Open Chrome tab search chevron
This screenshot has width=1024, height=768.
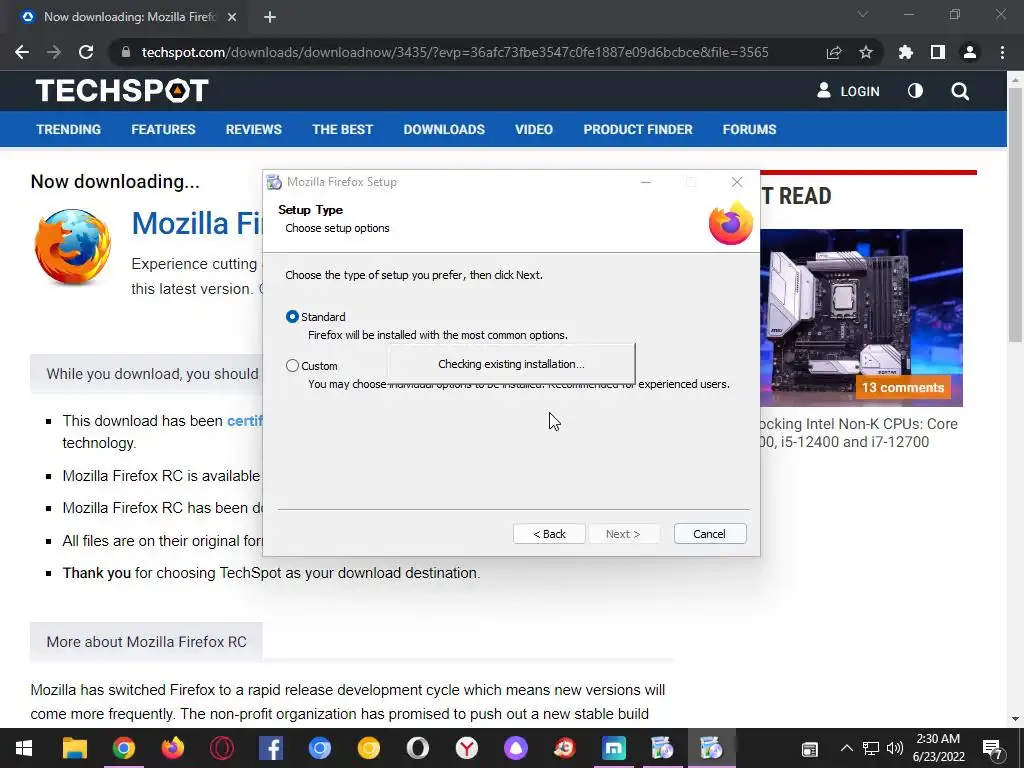pyautogui.click(x=863, y=14)
